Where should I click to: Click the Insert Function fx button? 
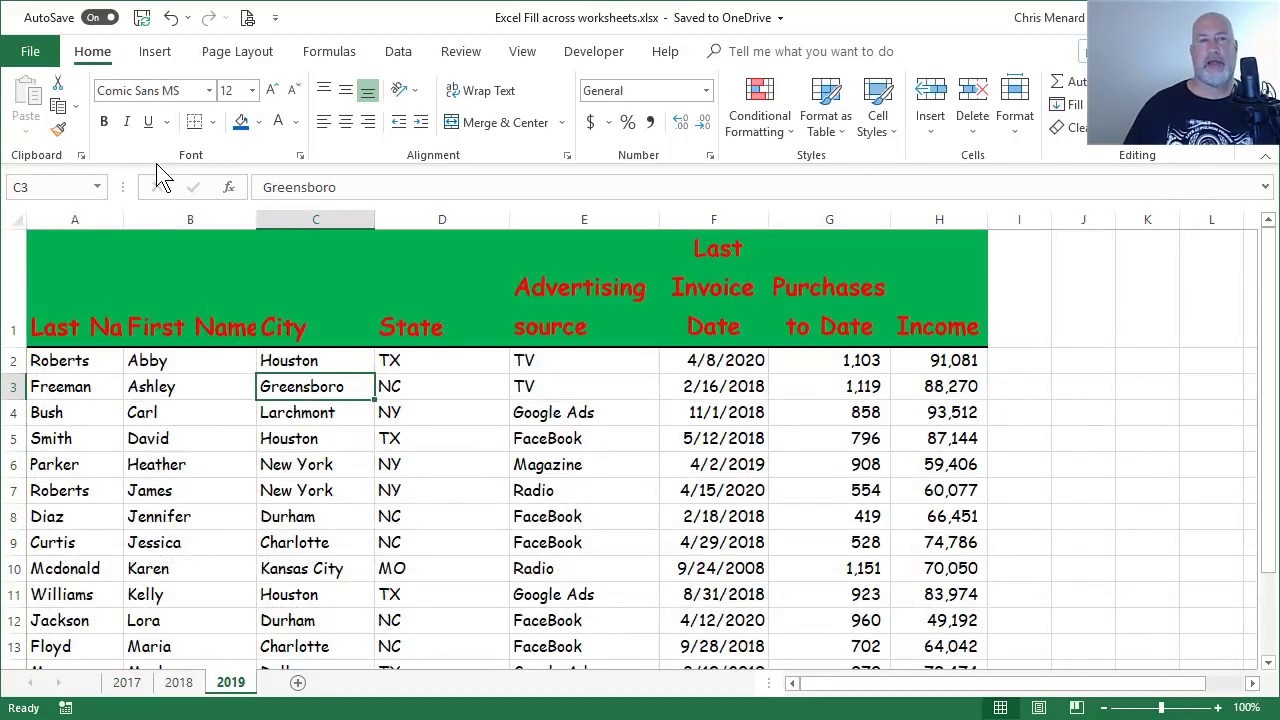(x=228, y=187)
